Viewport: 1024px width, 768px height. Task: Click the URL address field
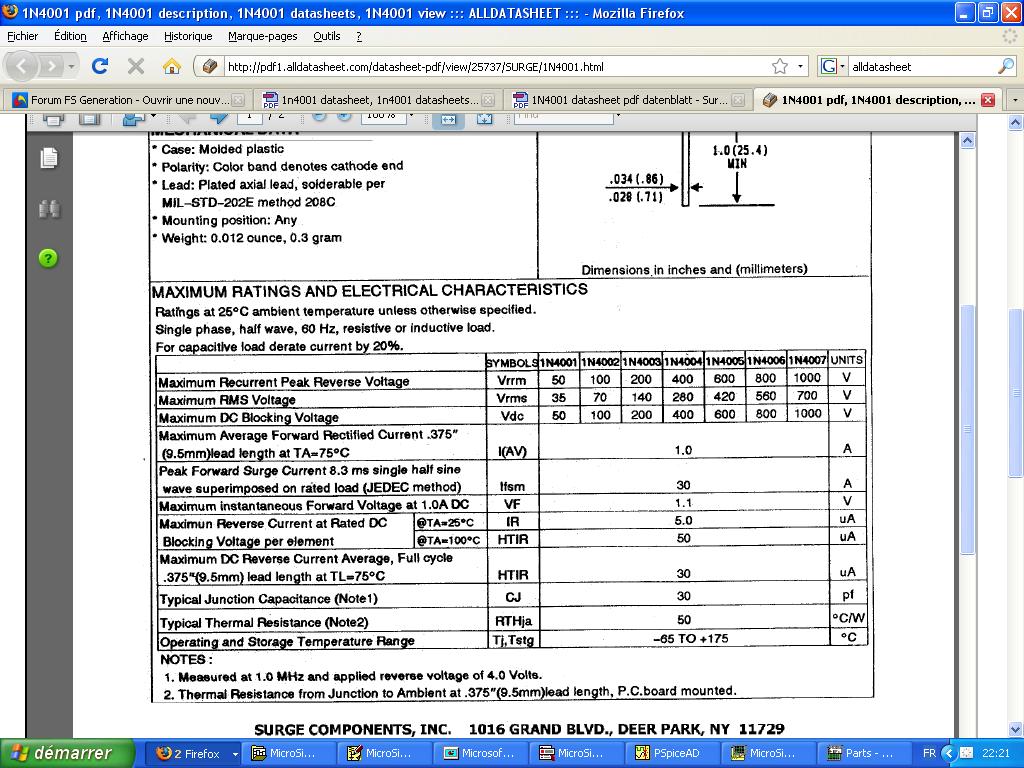pyautogui.click(x=496, y=66)
